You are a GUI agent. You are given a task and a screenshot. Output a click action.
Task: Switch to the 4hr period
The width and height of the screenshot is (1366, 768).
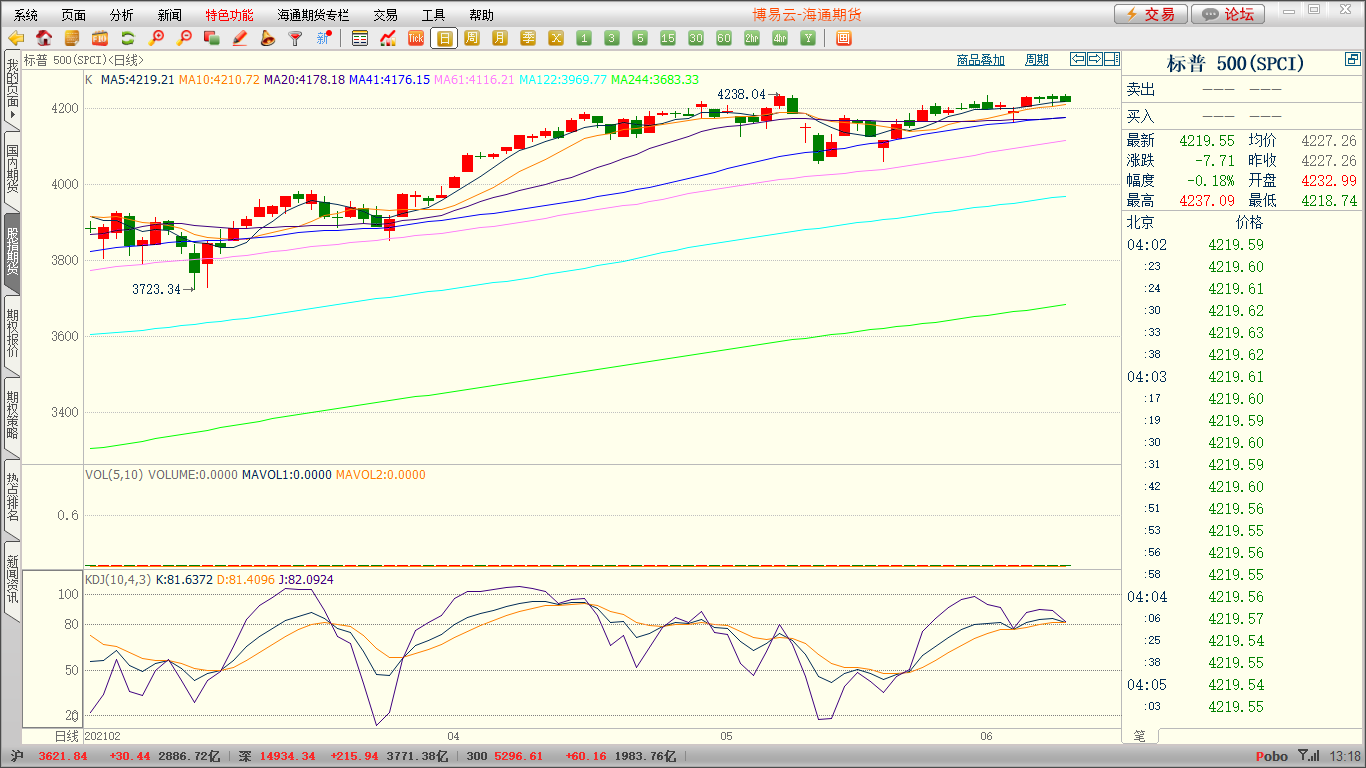click(x=780, y=38)
